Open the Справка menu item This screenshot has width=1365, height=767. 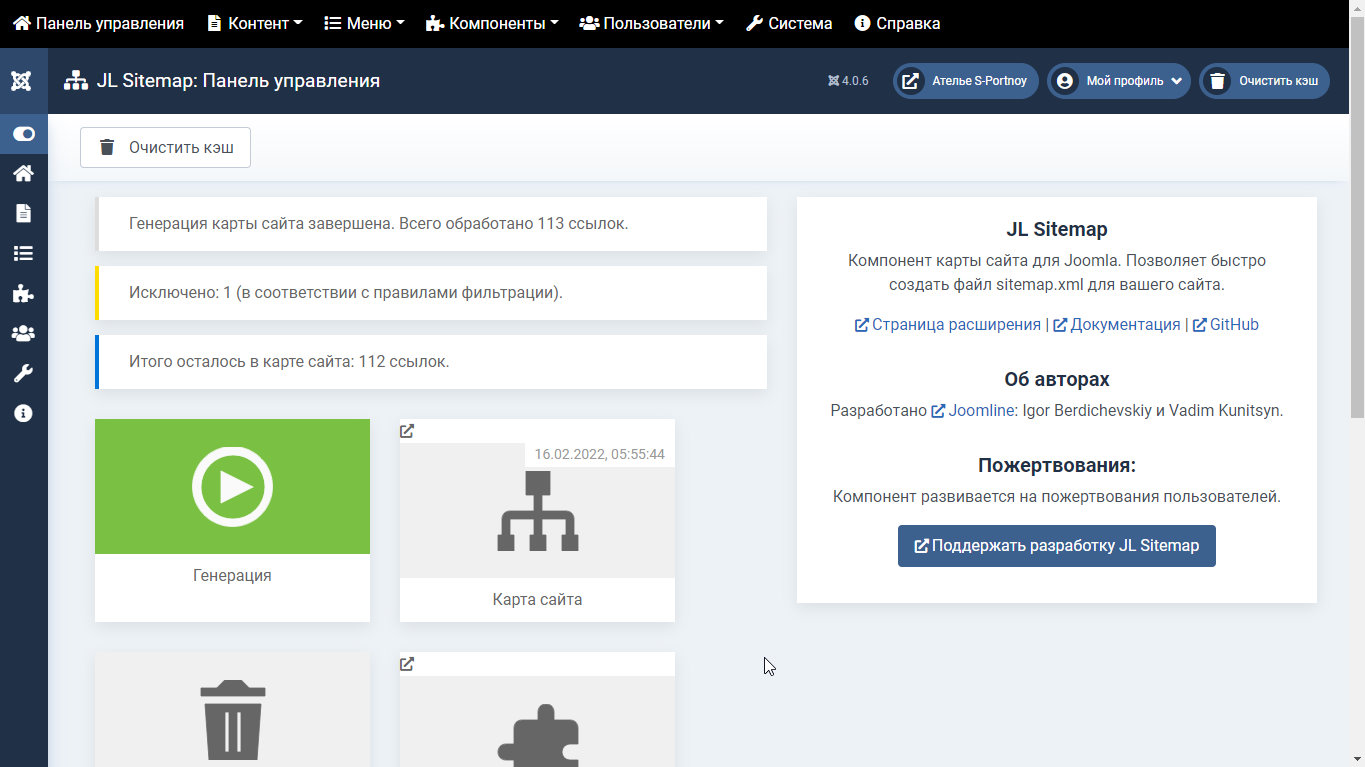(x=897, y=23)
